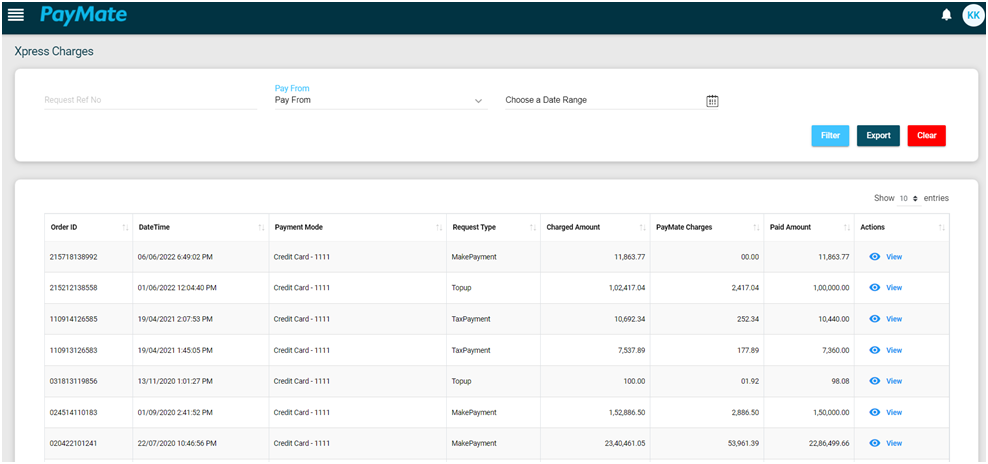Open View link for order 215718138992
988x464 pixels.
tap(894, 257)
